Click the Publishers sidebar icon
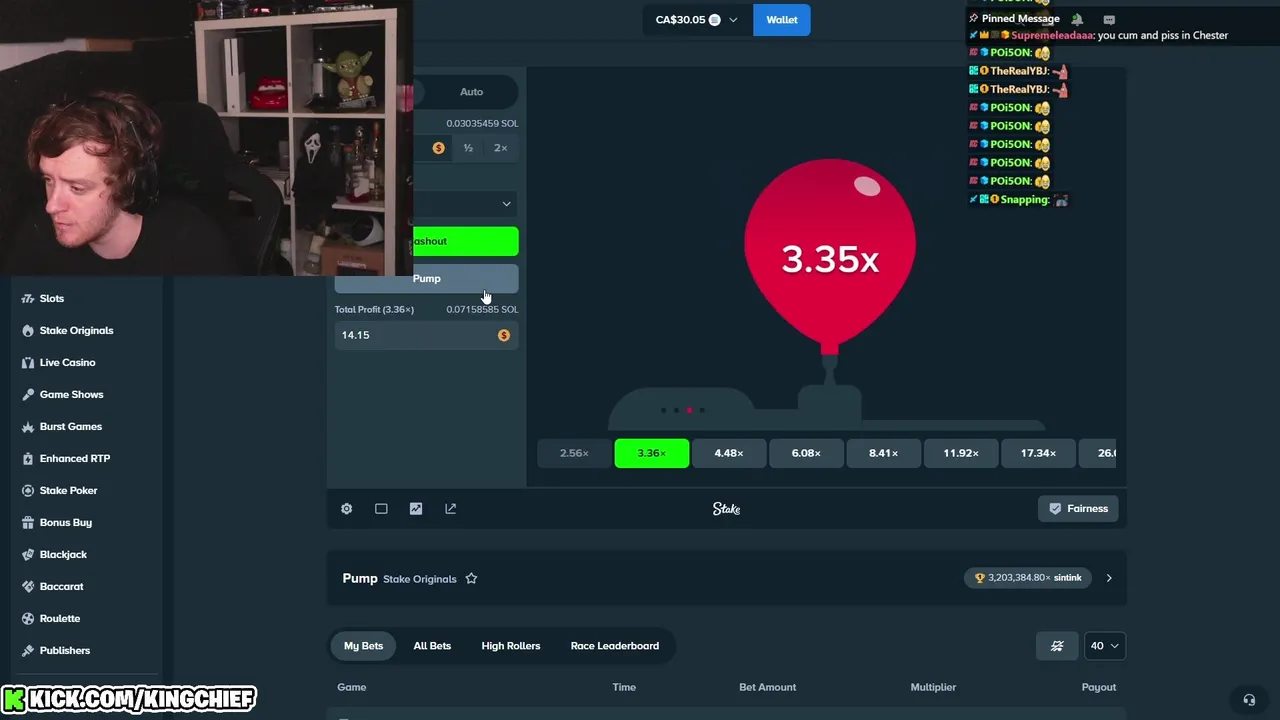The width and height of the screenshot is (1280, 720). tap(28, 651)
